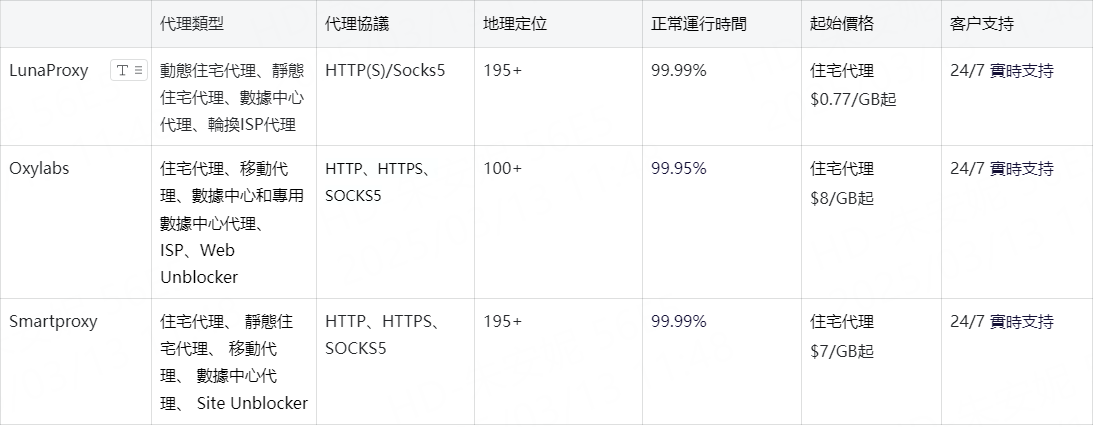1093x427 pixels.
Task: Click the text format icon beside LunaProxy
Action: [x=129, y=70]
